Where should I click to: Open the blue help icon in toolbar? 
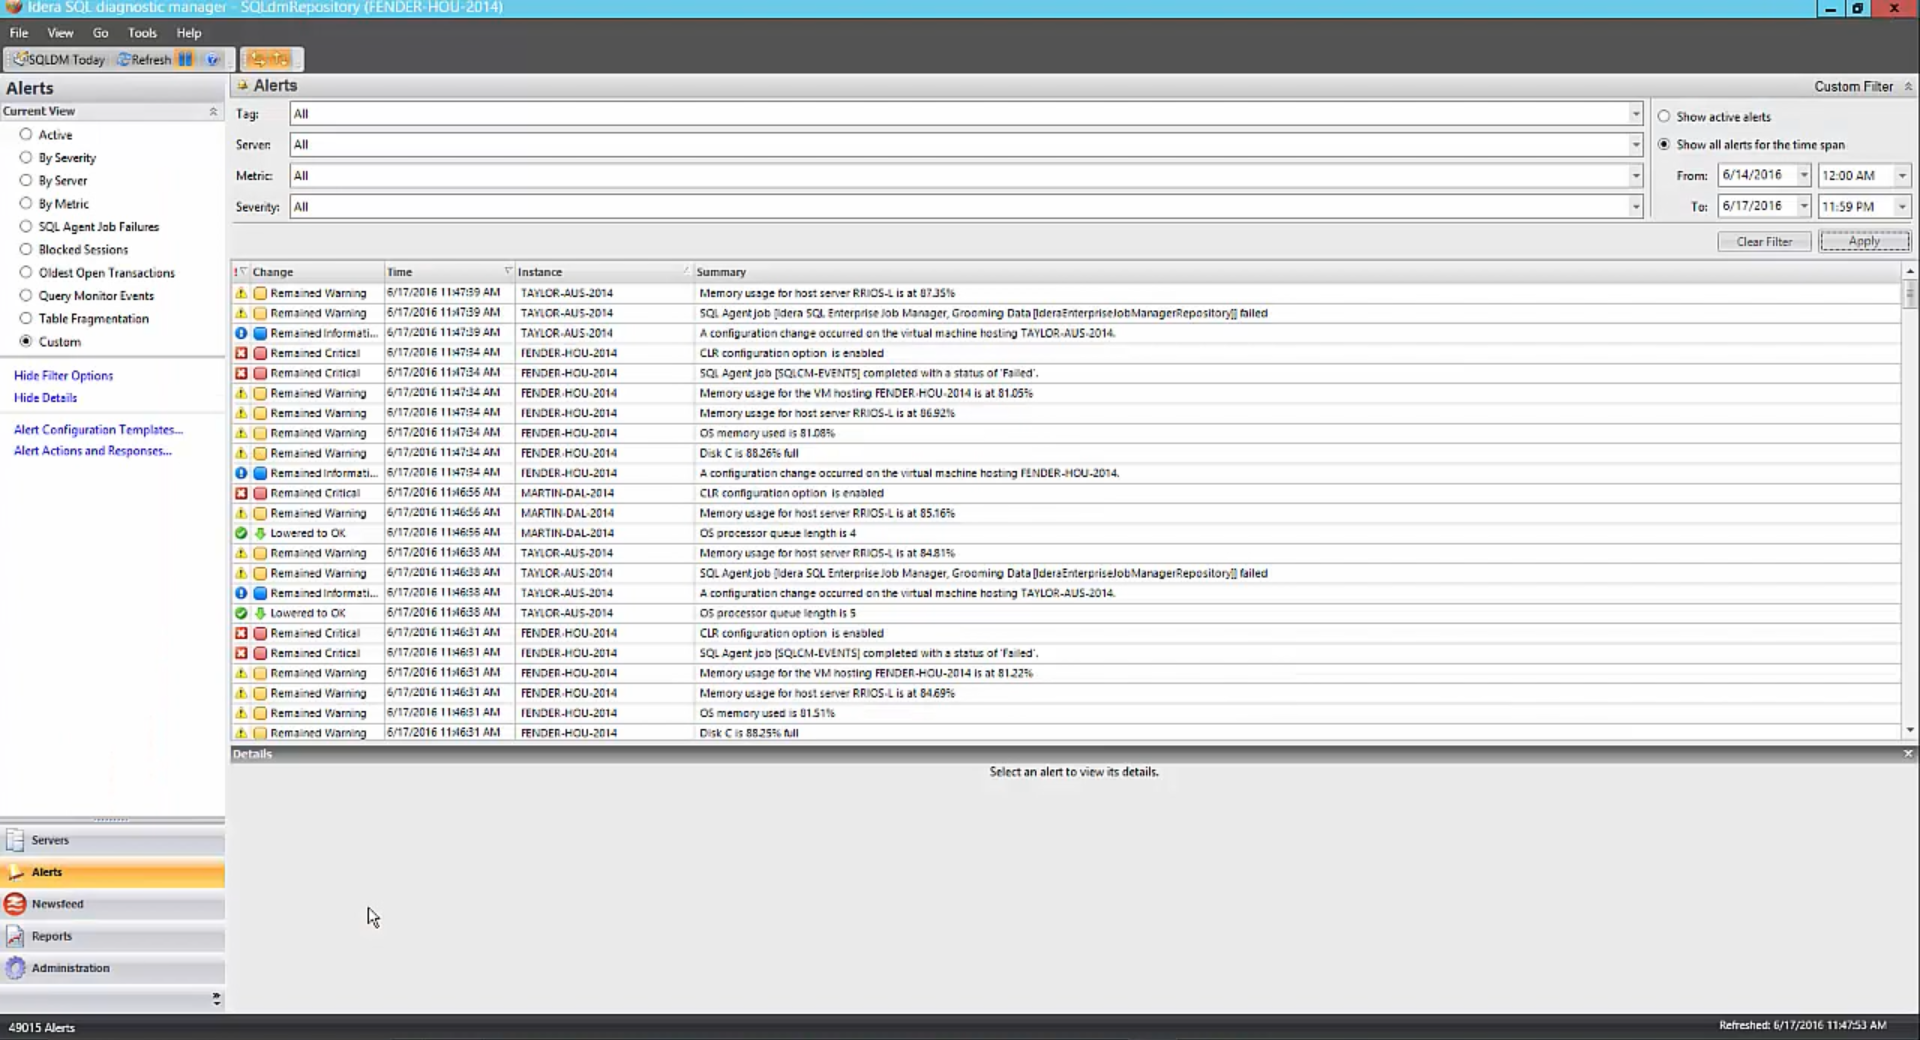pos(212,60)
